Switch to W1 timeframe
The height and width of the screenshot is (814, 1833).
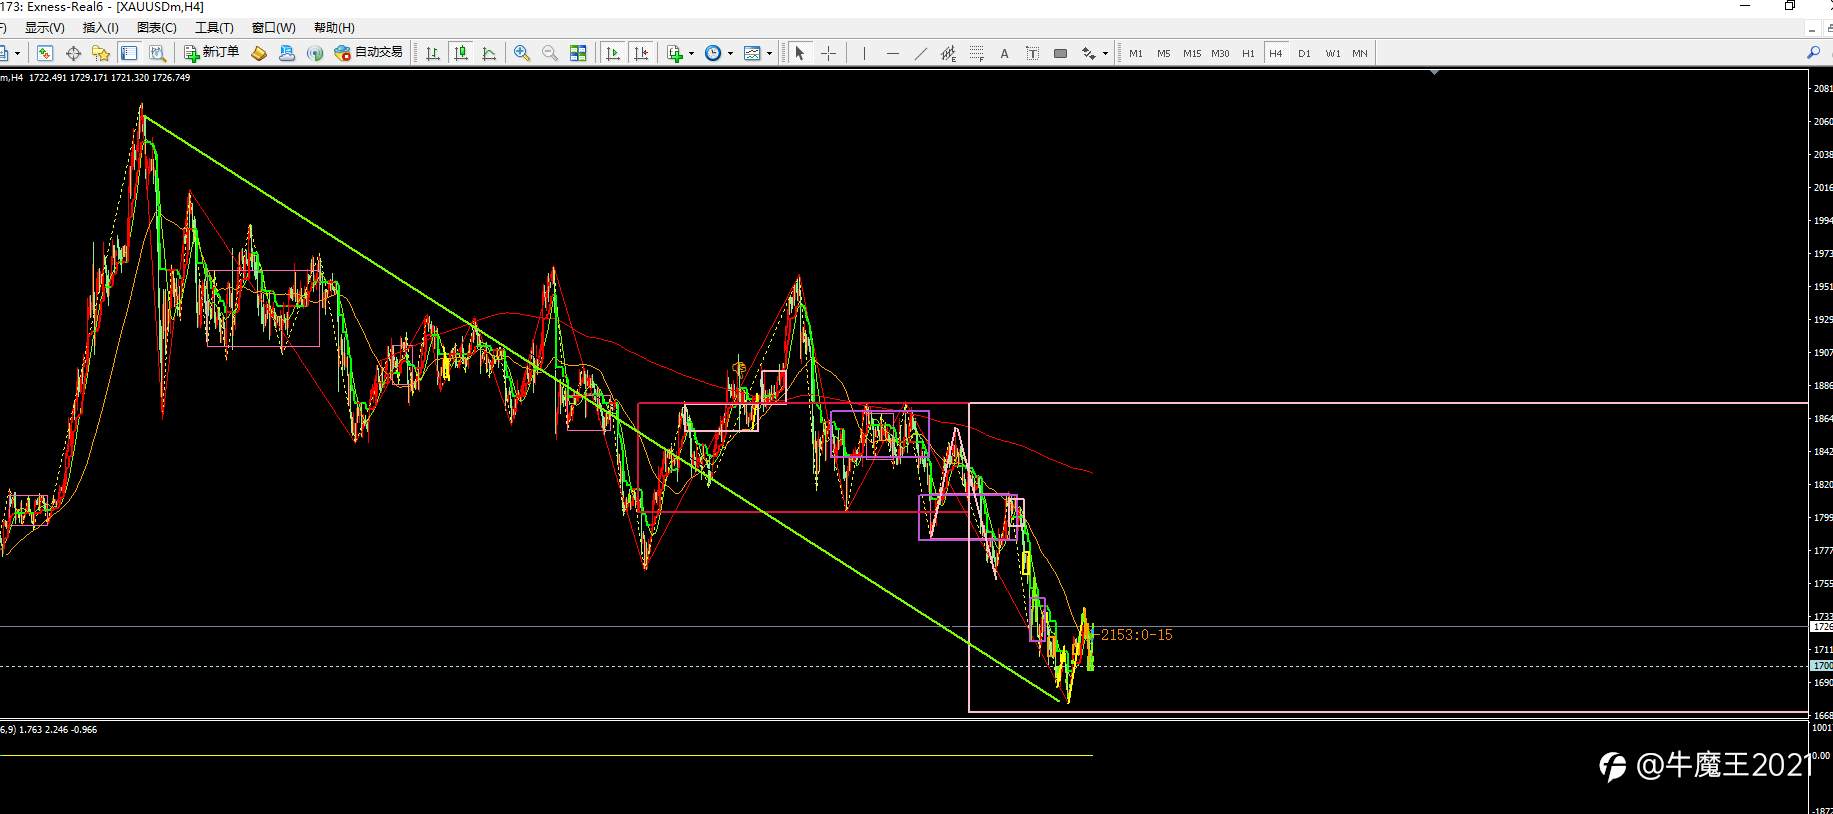[x=1333, y=53]
